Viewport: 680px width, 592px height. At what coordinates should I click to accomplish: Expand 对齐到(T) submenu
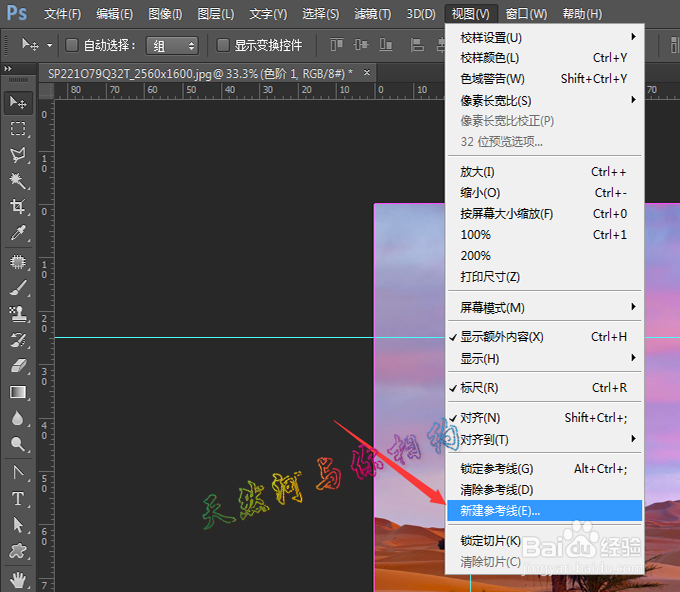click(545, 440)
